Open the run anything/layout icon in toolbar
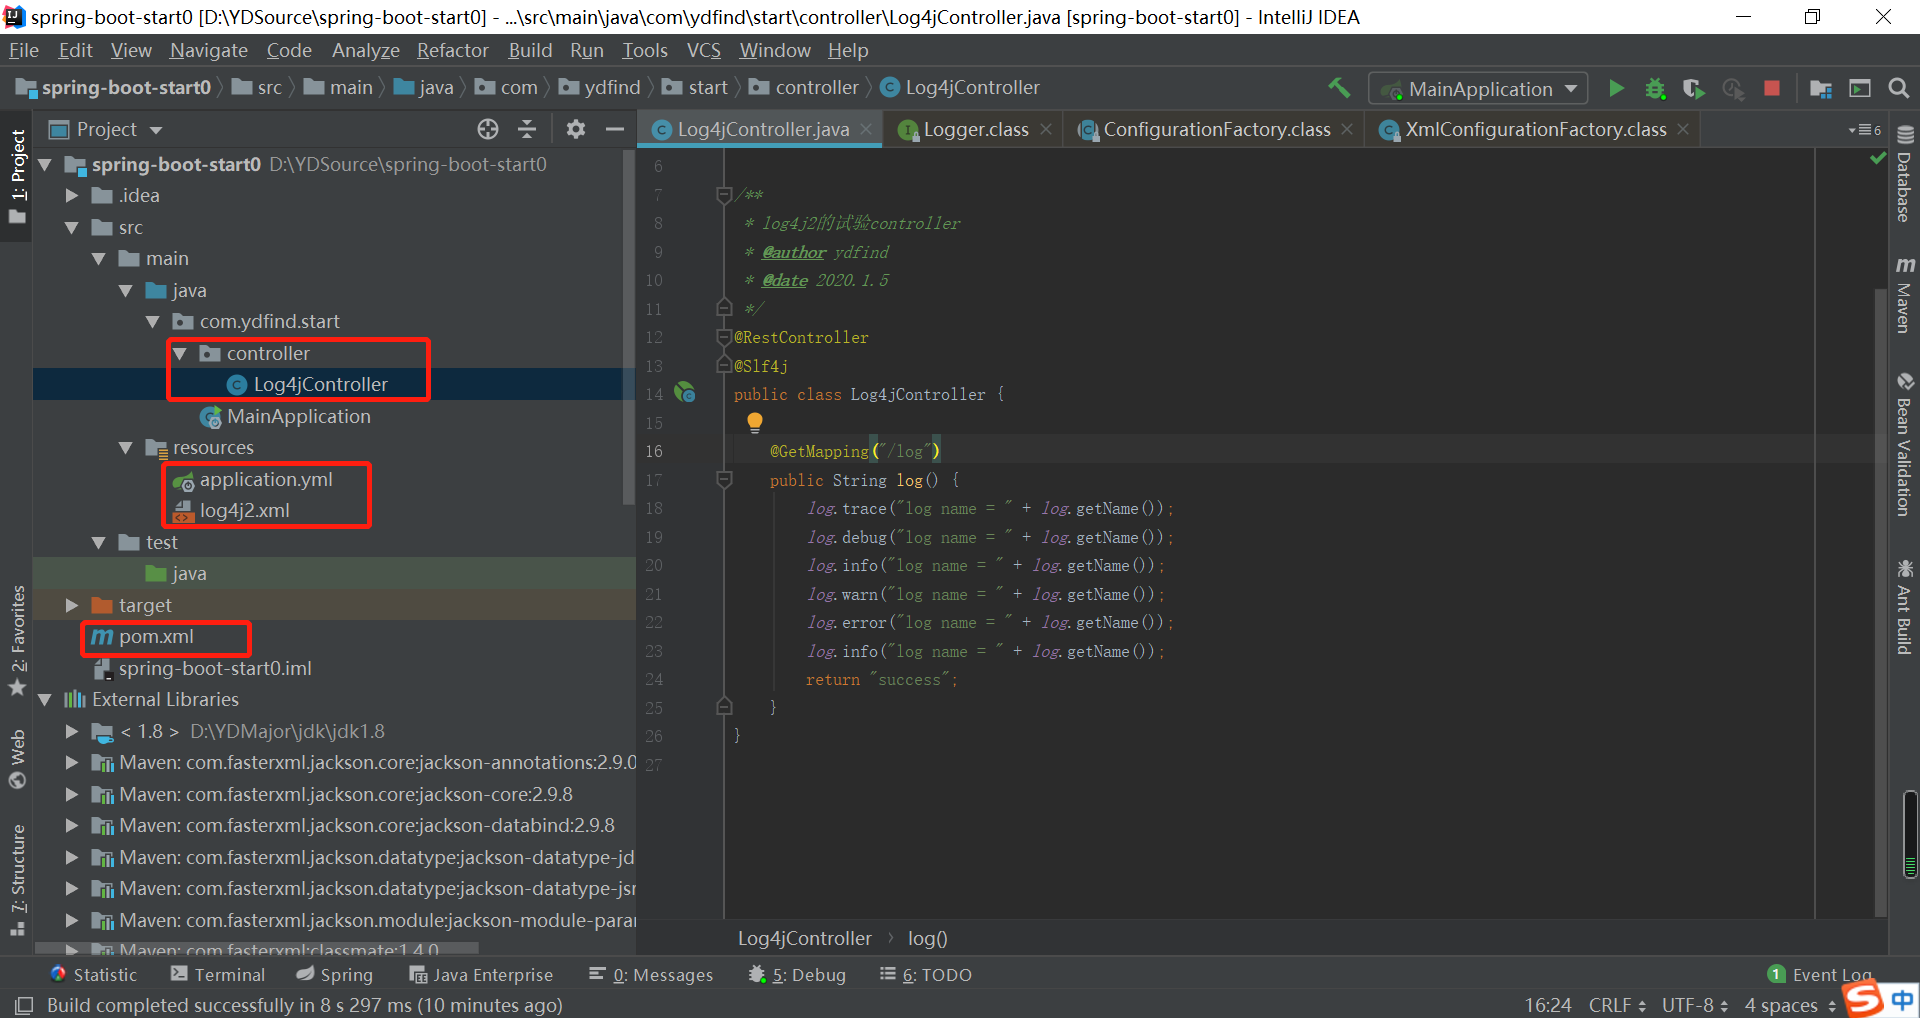Screen dimensions: 1920x1018 click(1860, 89)
